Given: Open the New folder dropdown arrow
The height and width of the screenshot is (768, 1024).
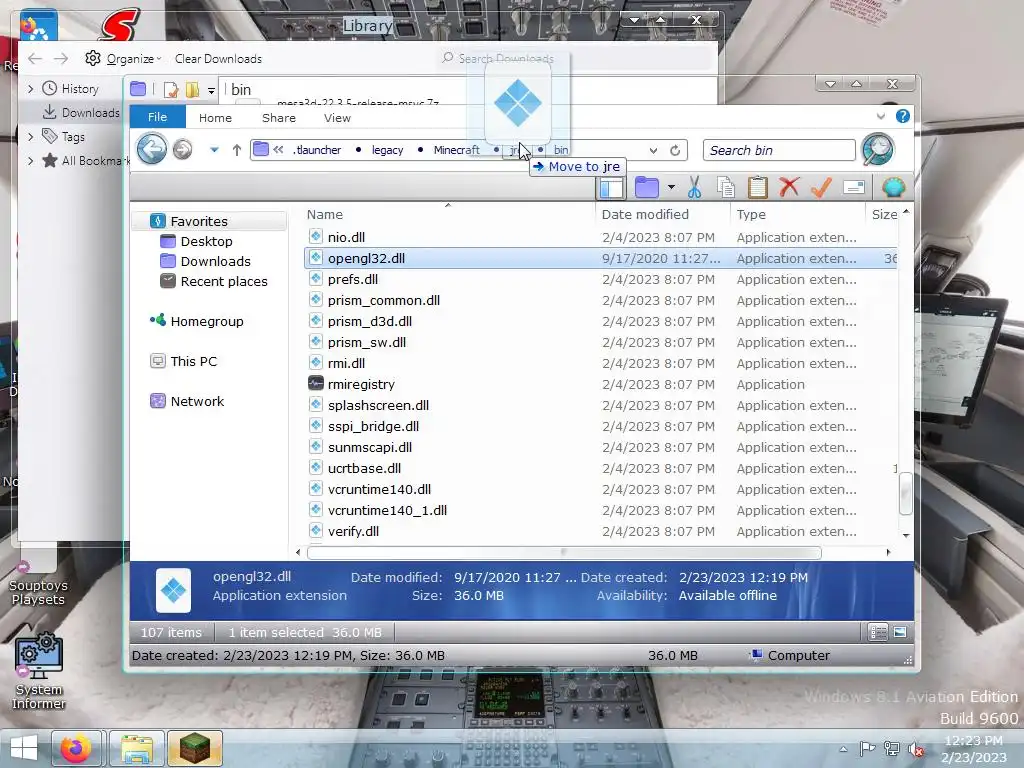Looking at the screenshot, I should tap(671, 187).
